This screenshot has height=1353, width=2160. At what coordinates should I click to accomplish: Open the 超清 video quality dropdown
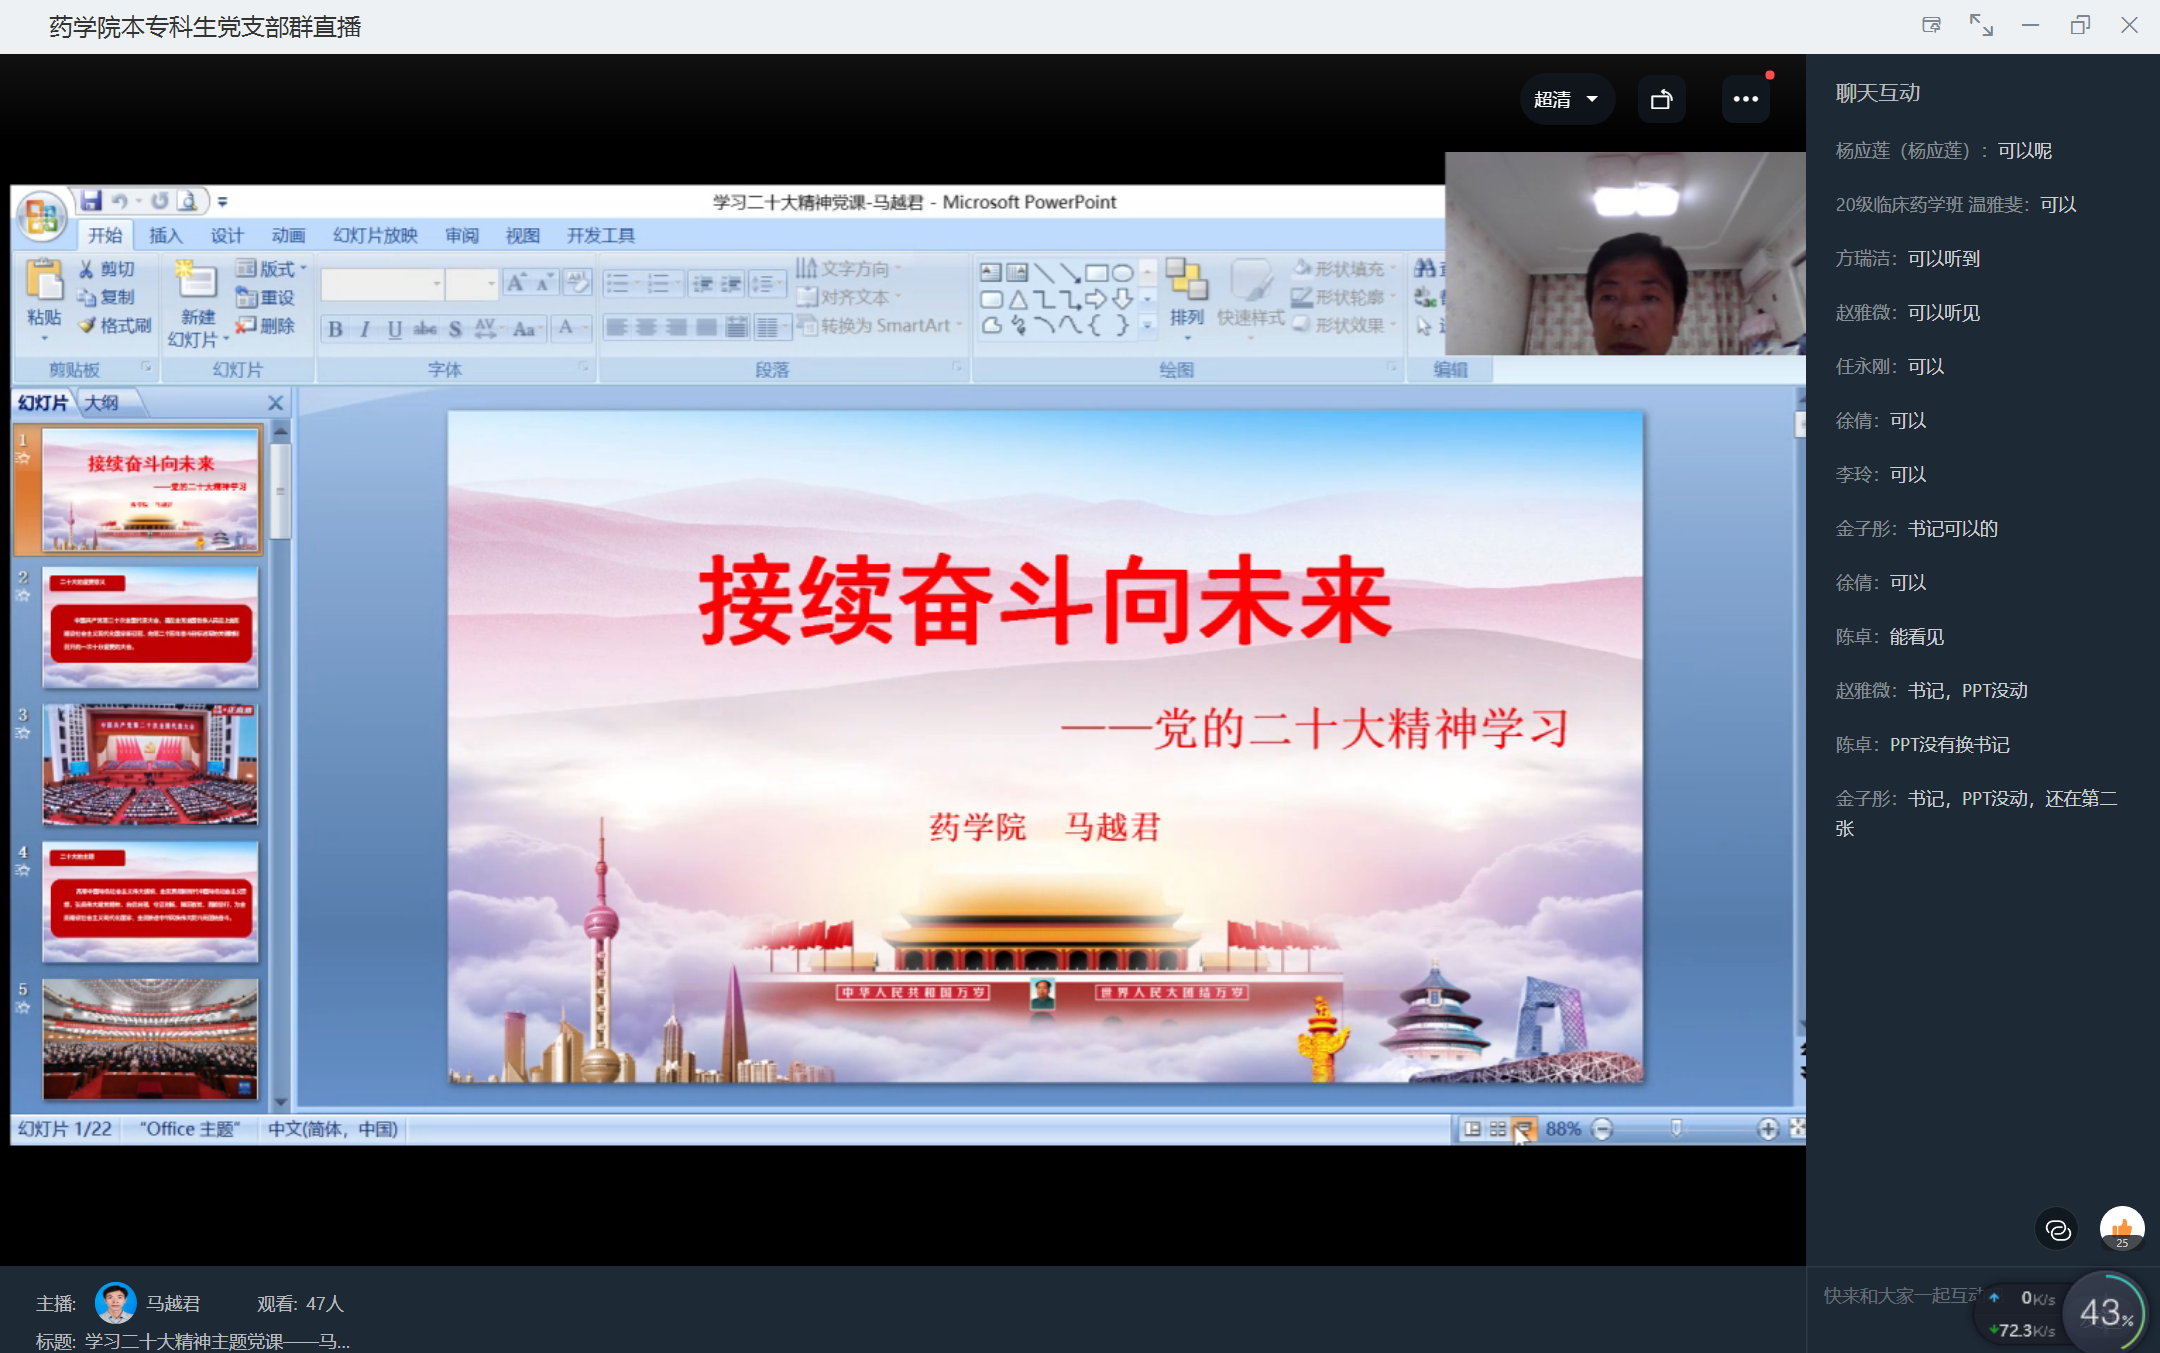click(x=1566, y=99)
